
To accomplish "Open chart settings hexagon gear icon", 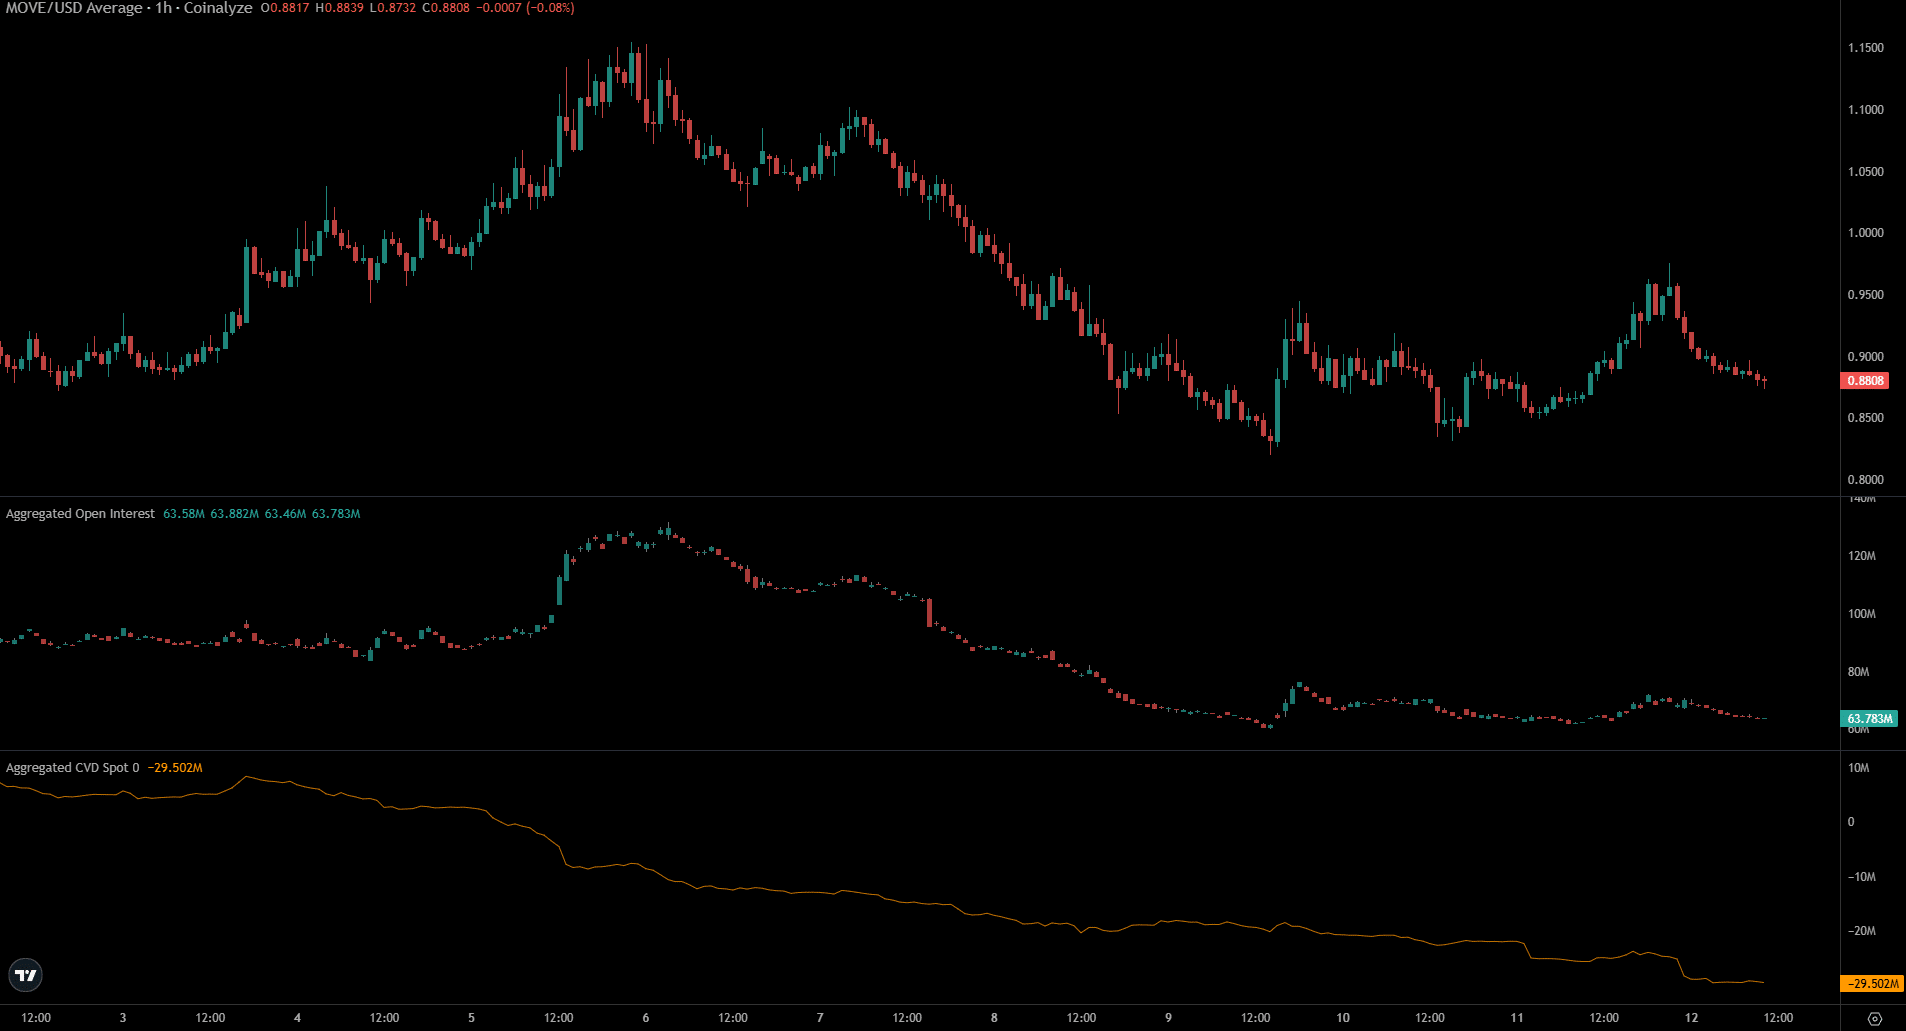I will 1875,1018.
